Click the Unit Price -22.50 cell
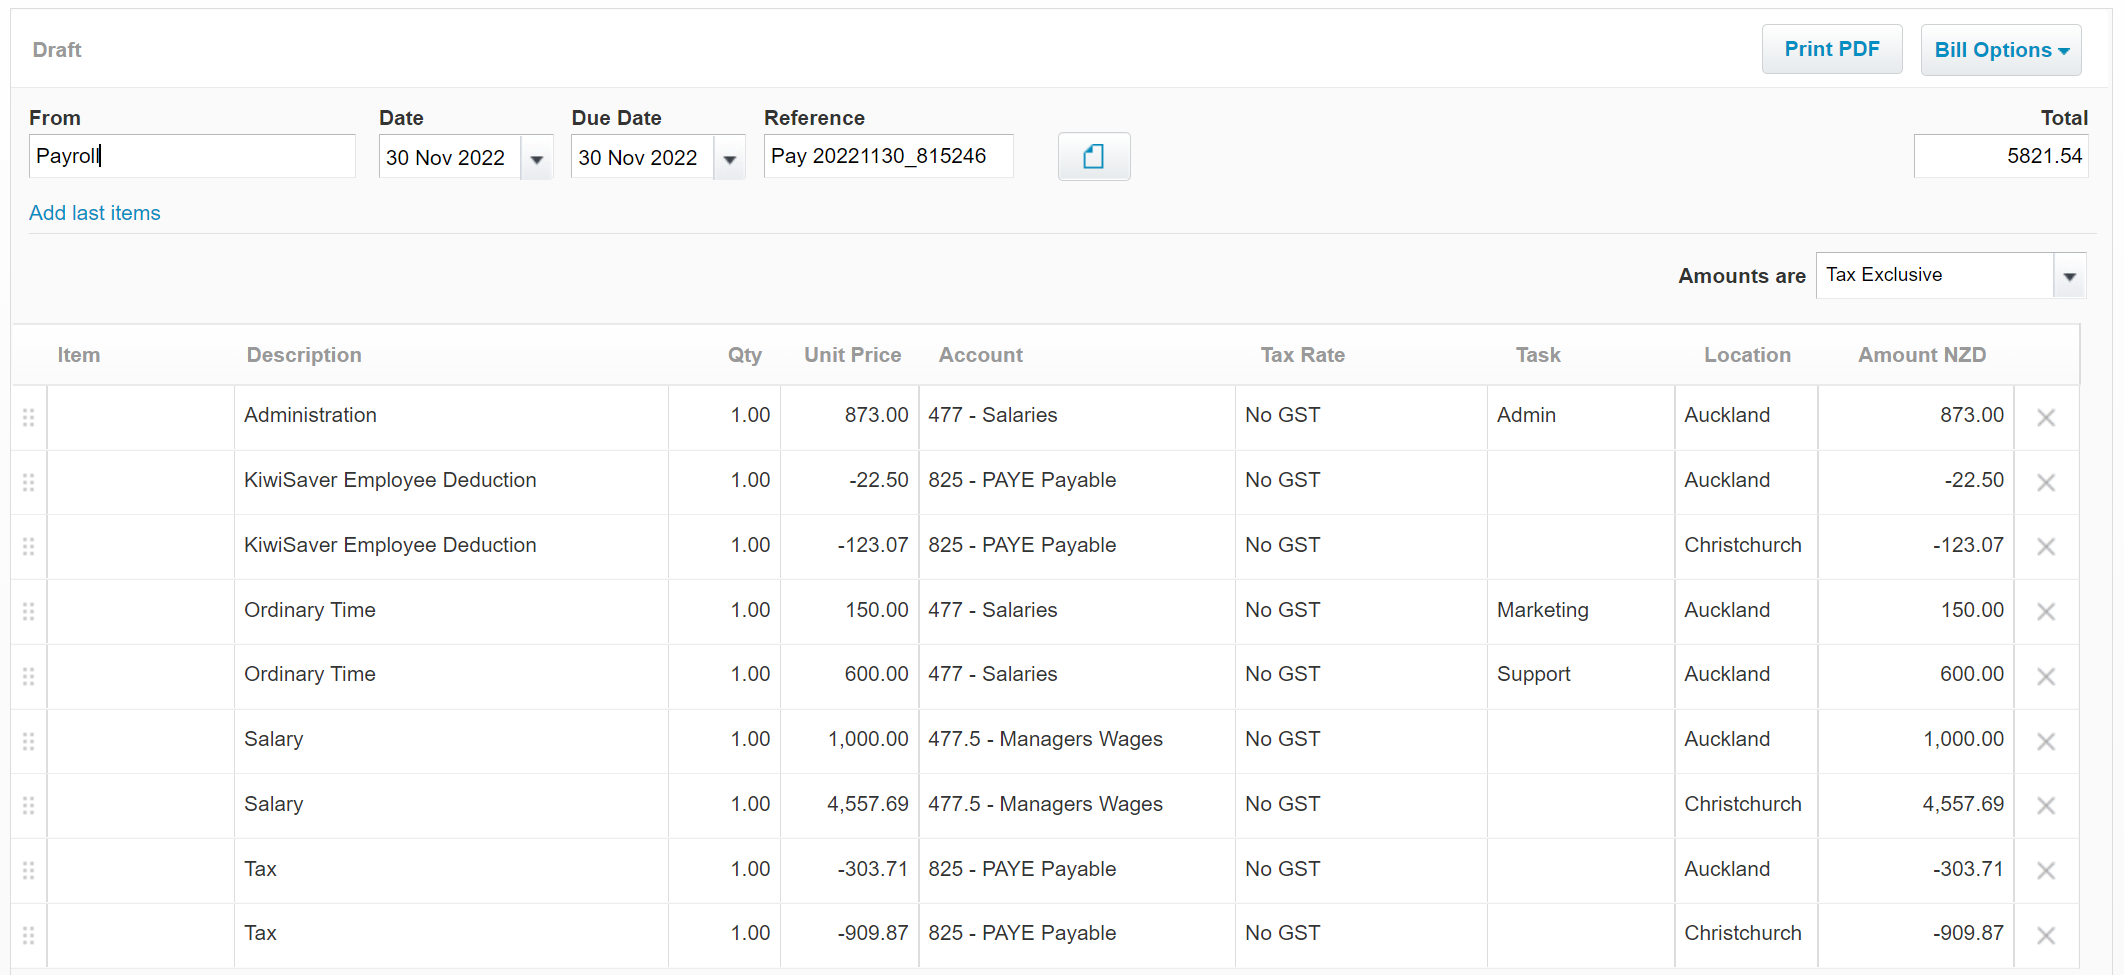The image size is (2124, 975). pyautogui.click(x=849, y=480)
